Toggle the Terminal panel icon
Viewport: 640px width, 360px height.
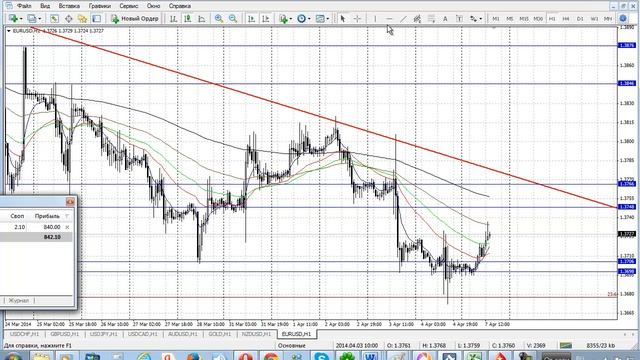pos(96,19)
